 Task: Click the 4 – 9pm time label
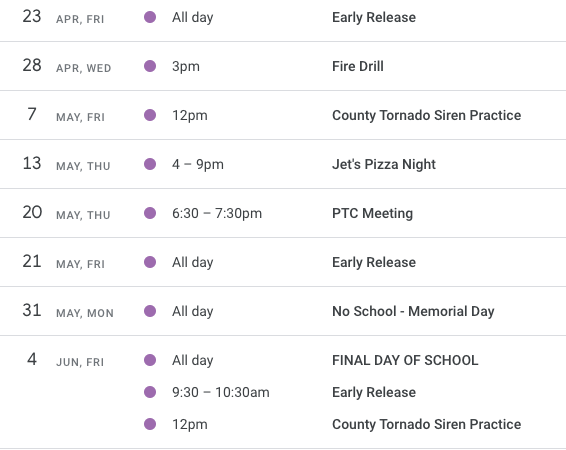[197, 164]
